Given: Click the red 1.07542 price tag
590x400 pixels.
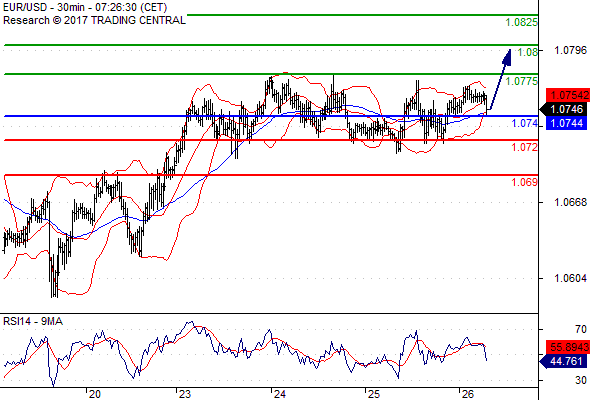Looking at the screenshot, I should click(567, 95).
